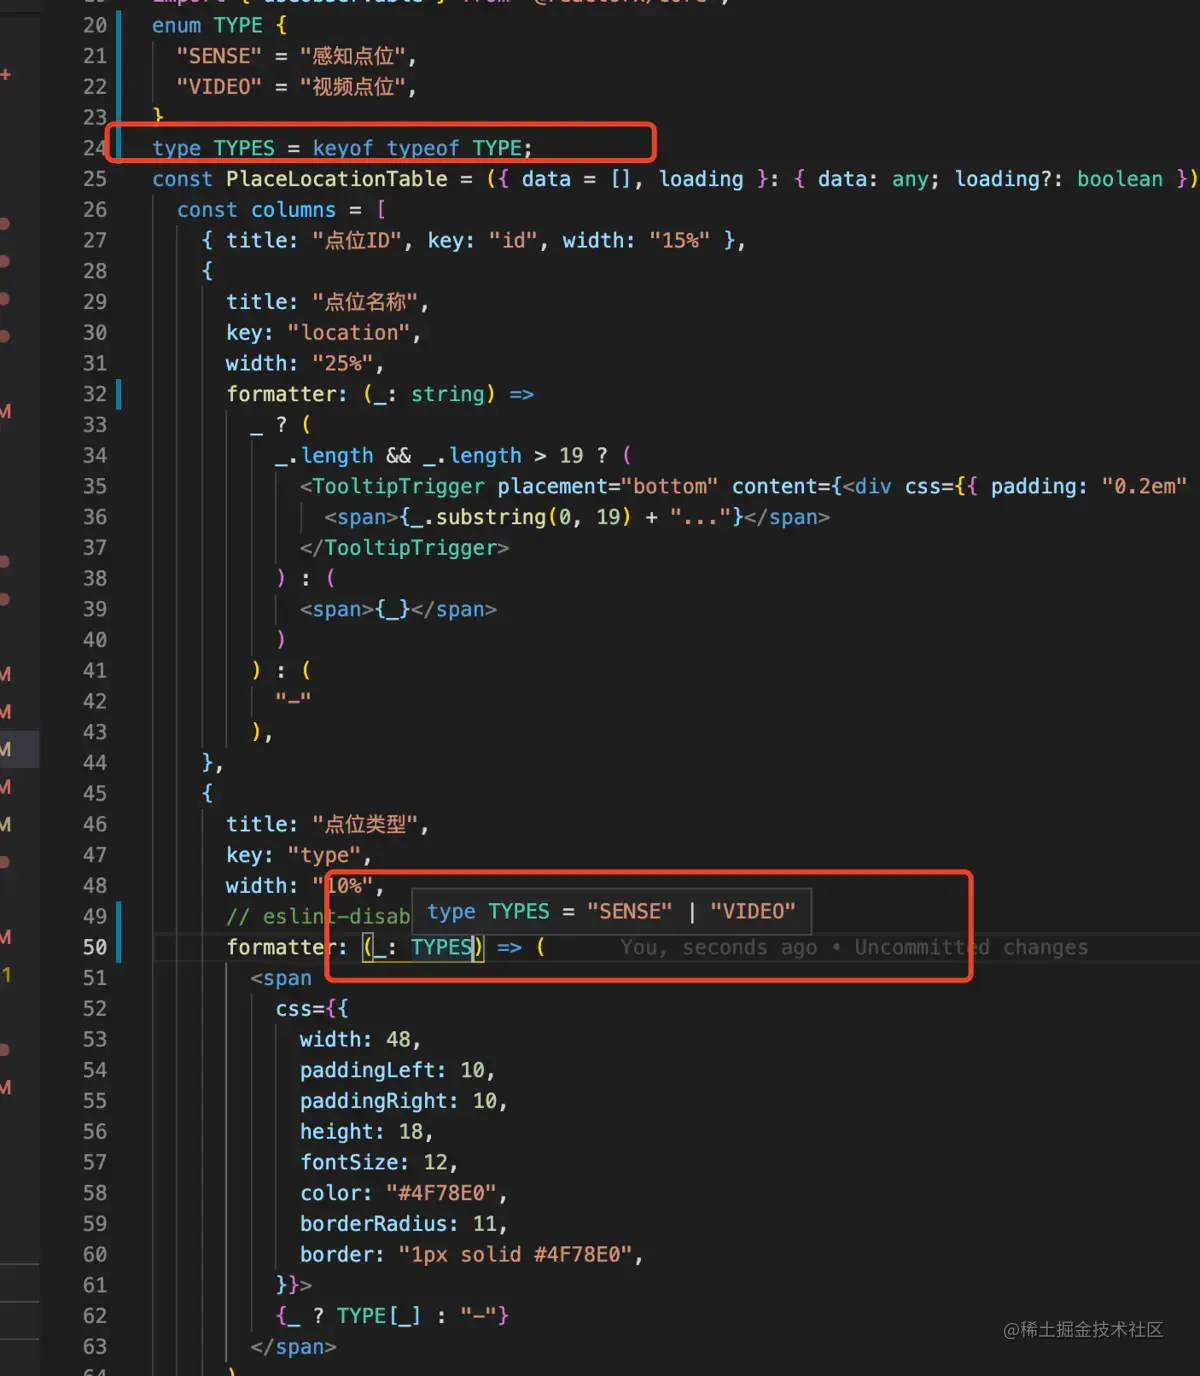Click the keyof keyword on line 24
This screenshot has width=1200, height=1376.
click(343, 147)
